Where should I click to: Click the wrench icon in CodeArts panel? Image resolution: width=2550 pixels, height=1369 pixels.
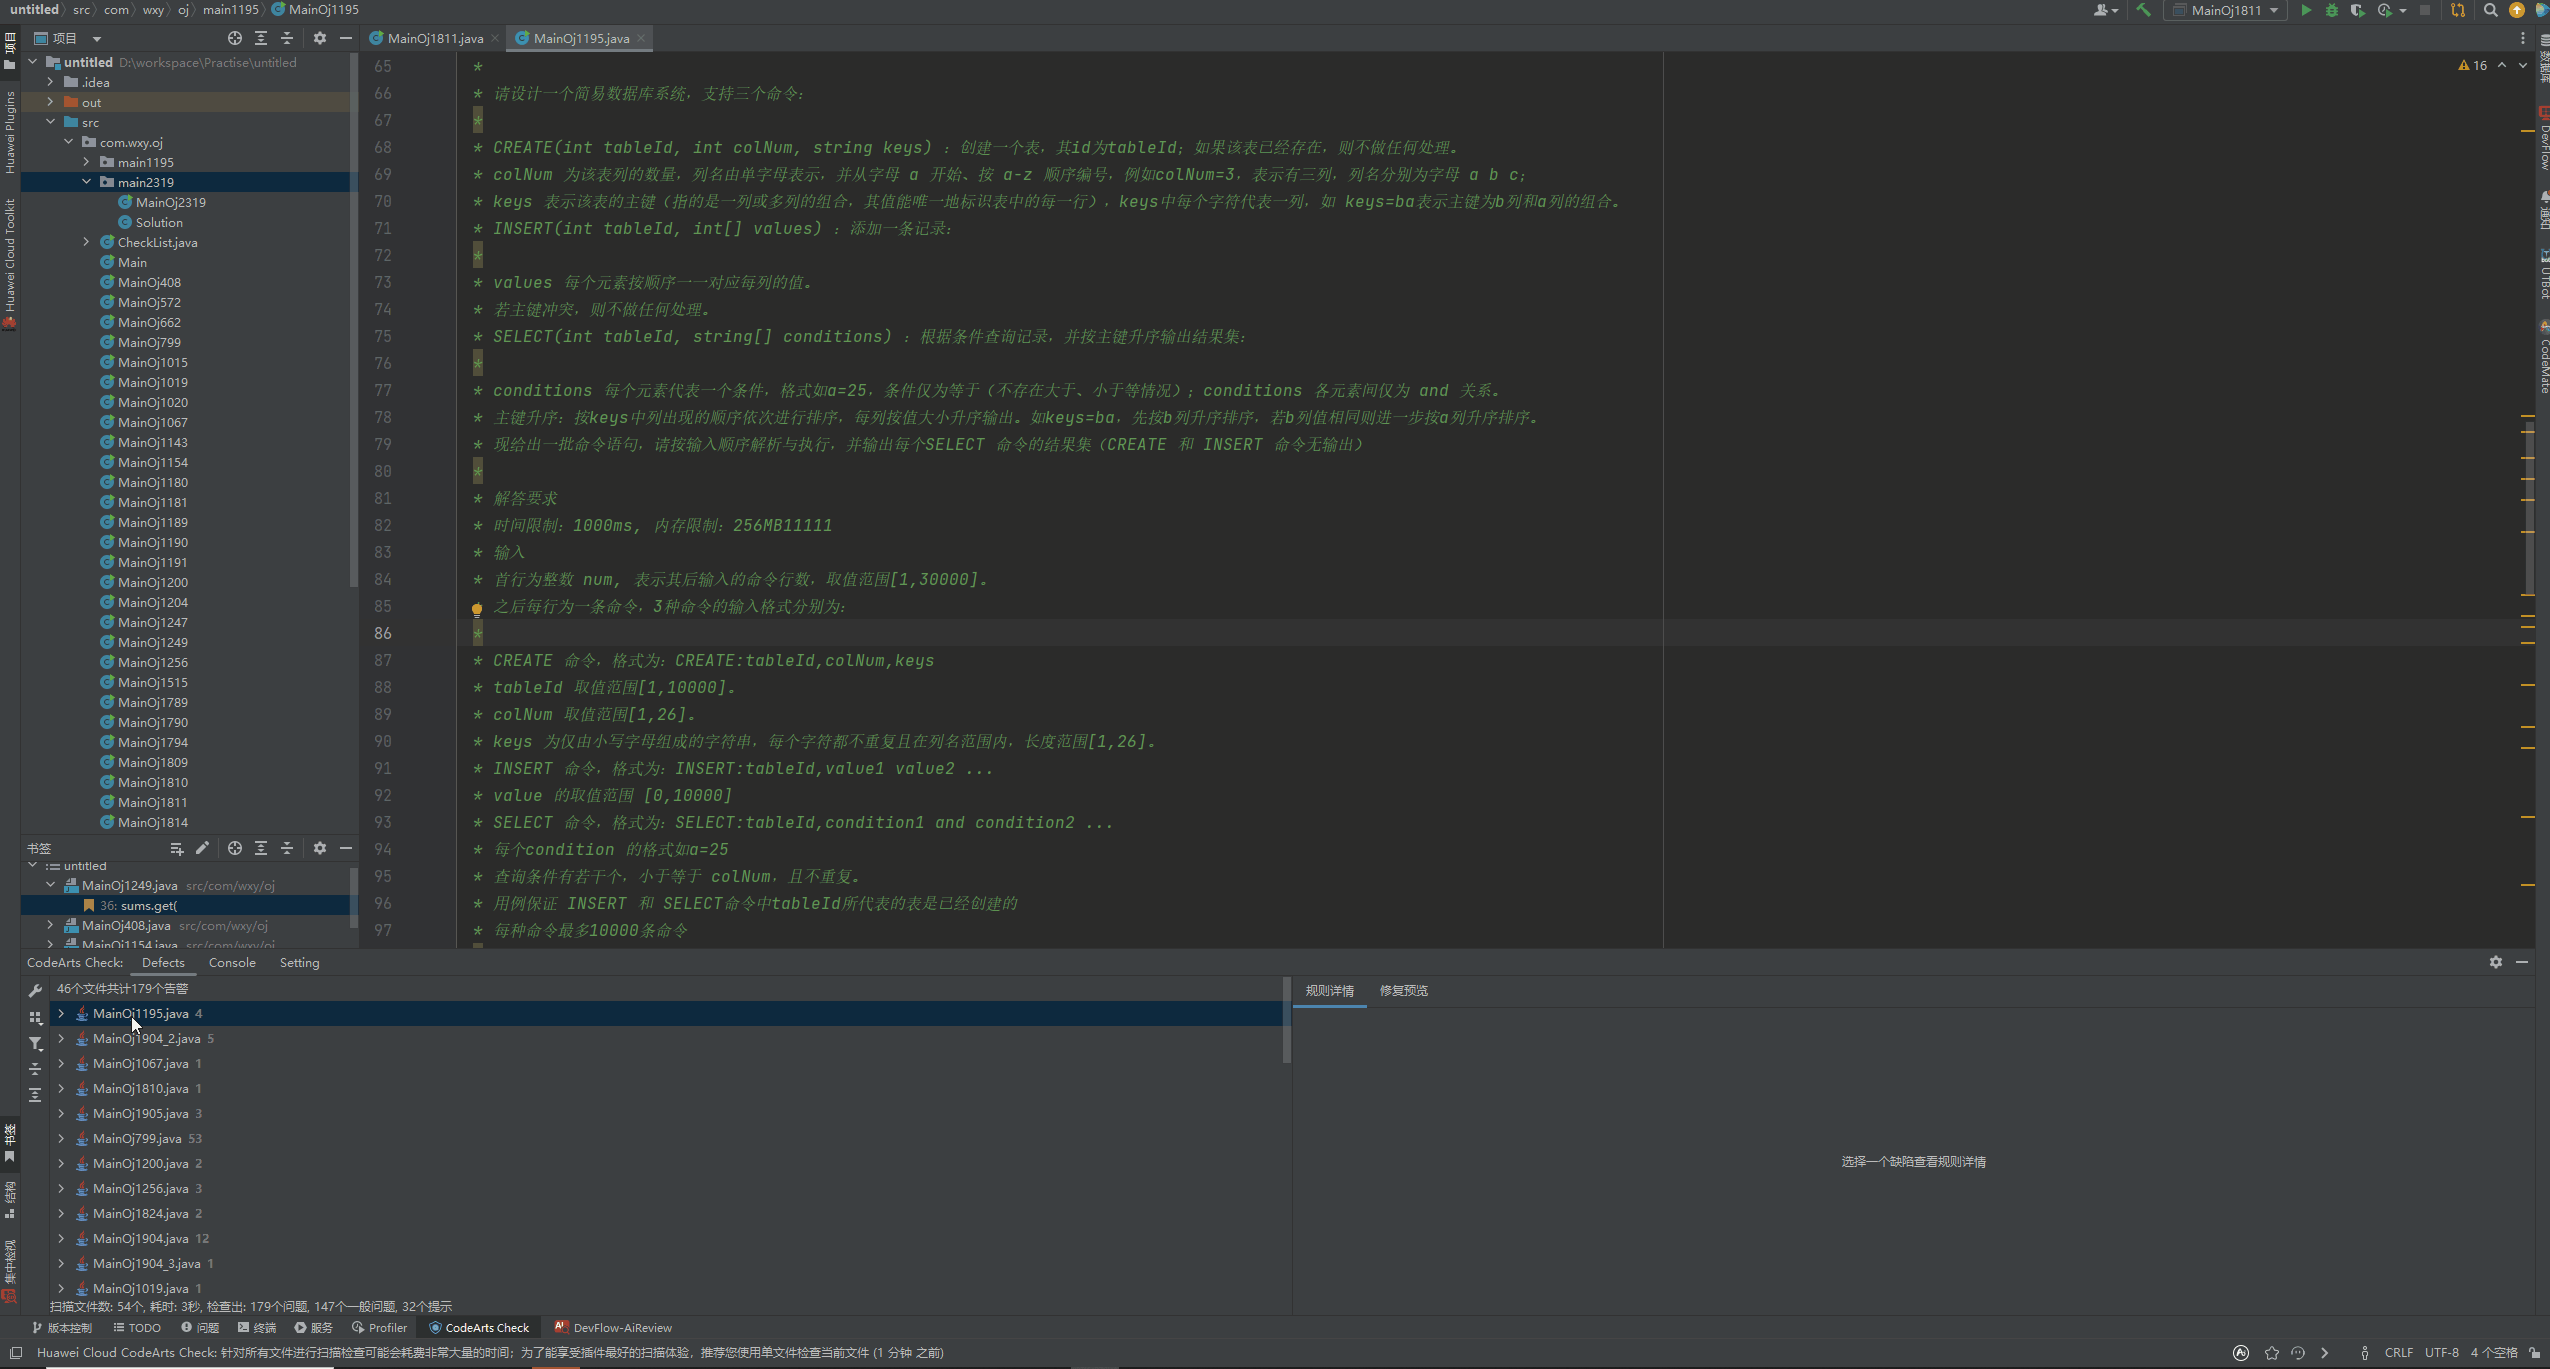tap(35, 990)
